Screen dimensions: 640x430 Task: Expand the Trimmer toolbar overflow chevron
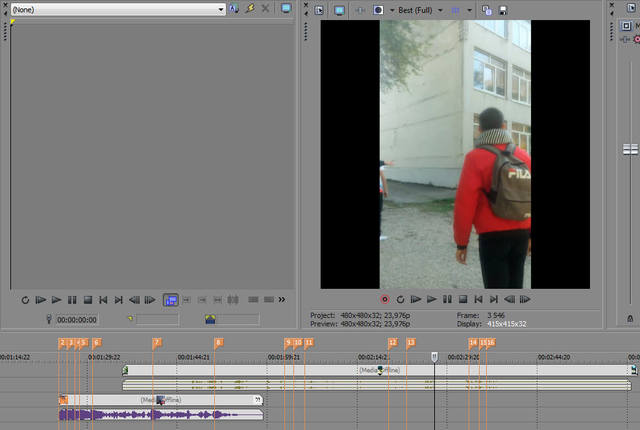tap(282, 299)
